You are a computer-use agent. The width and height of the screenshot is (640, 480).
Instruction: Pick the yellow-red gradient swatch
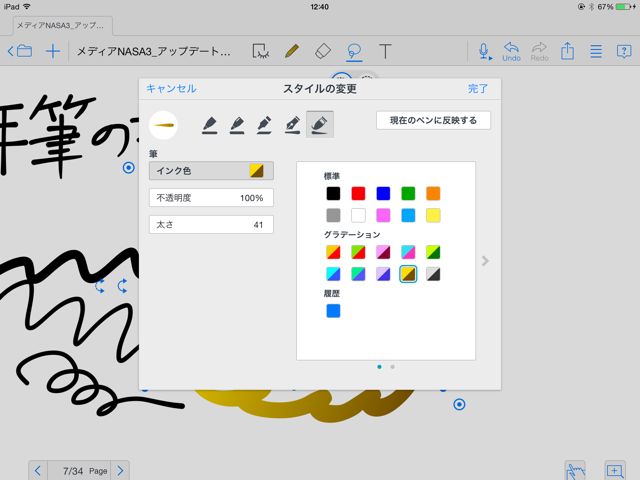point(333,252)
